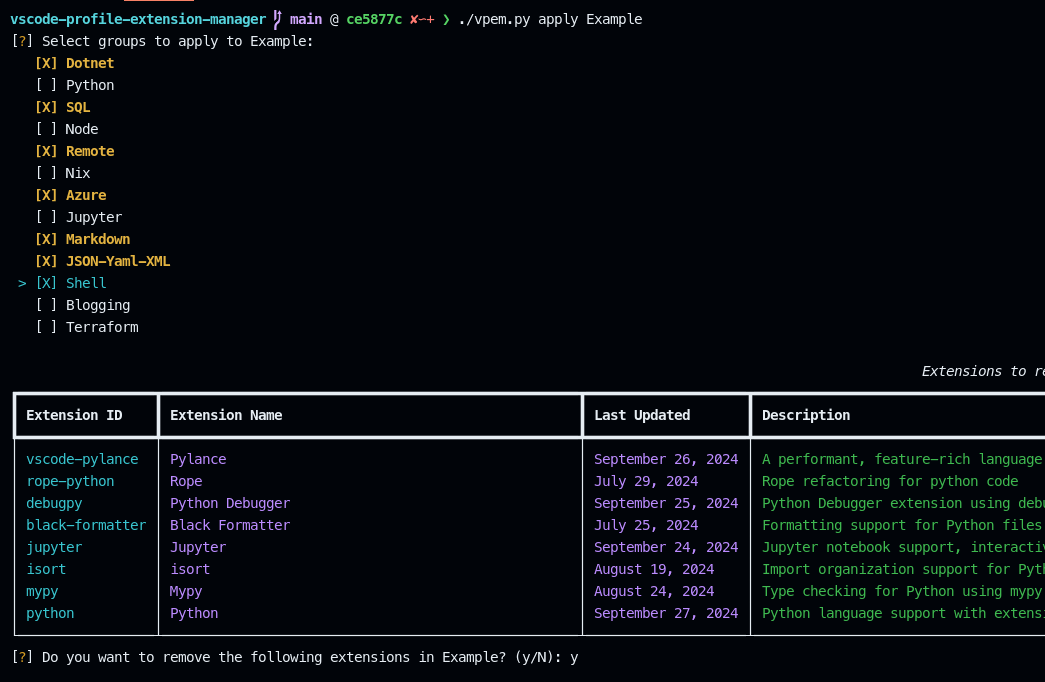Toggle the Node group checkbox

coord(46,129)
